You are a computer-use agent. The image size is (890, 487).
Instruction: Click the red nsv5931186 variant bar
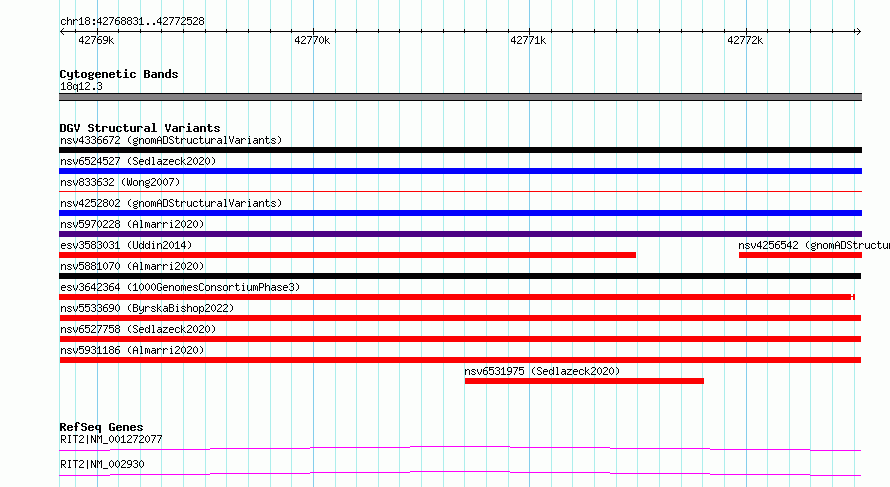click(x=460, y=360)
